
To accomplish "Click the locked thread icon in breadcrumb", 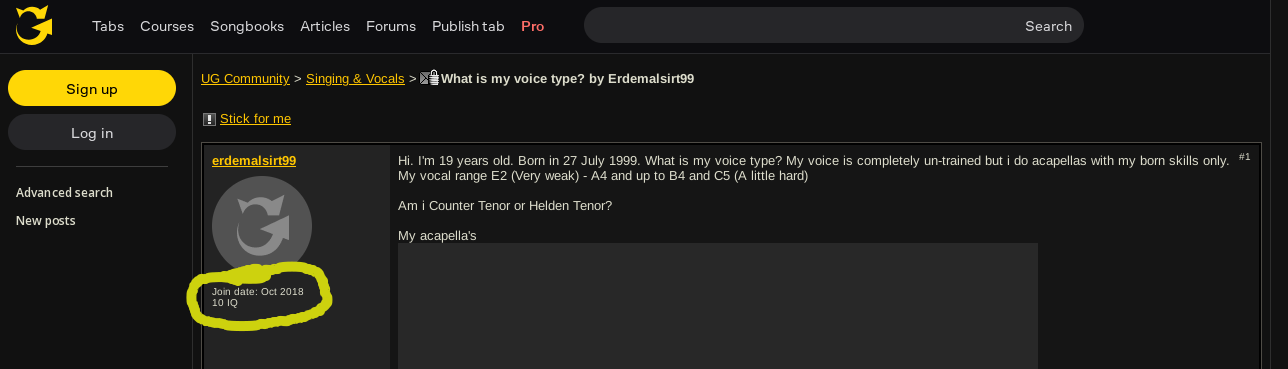I will click(x=430, y=78).
